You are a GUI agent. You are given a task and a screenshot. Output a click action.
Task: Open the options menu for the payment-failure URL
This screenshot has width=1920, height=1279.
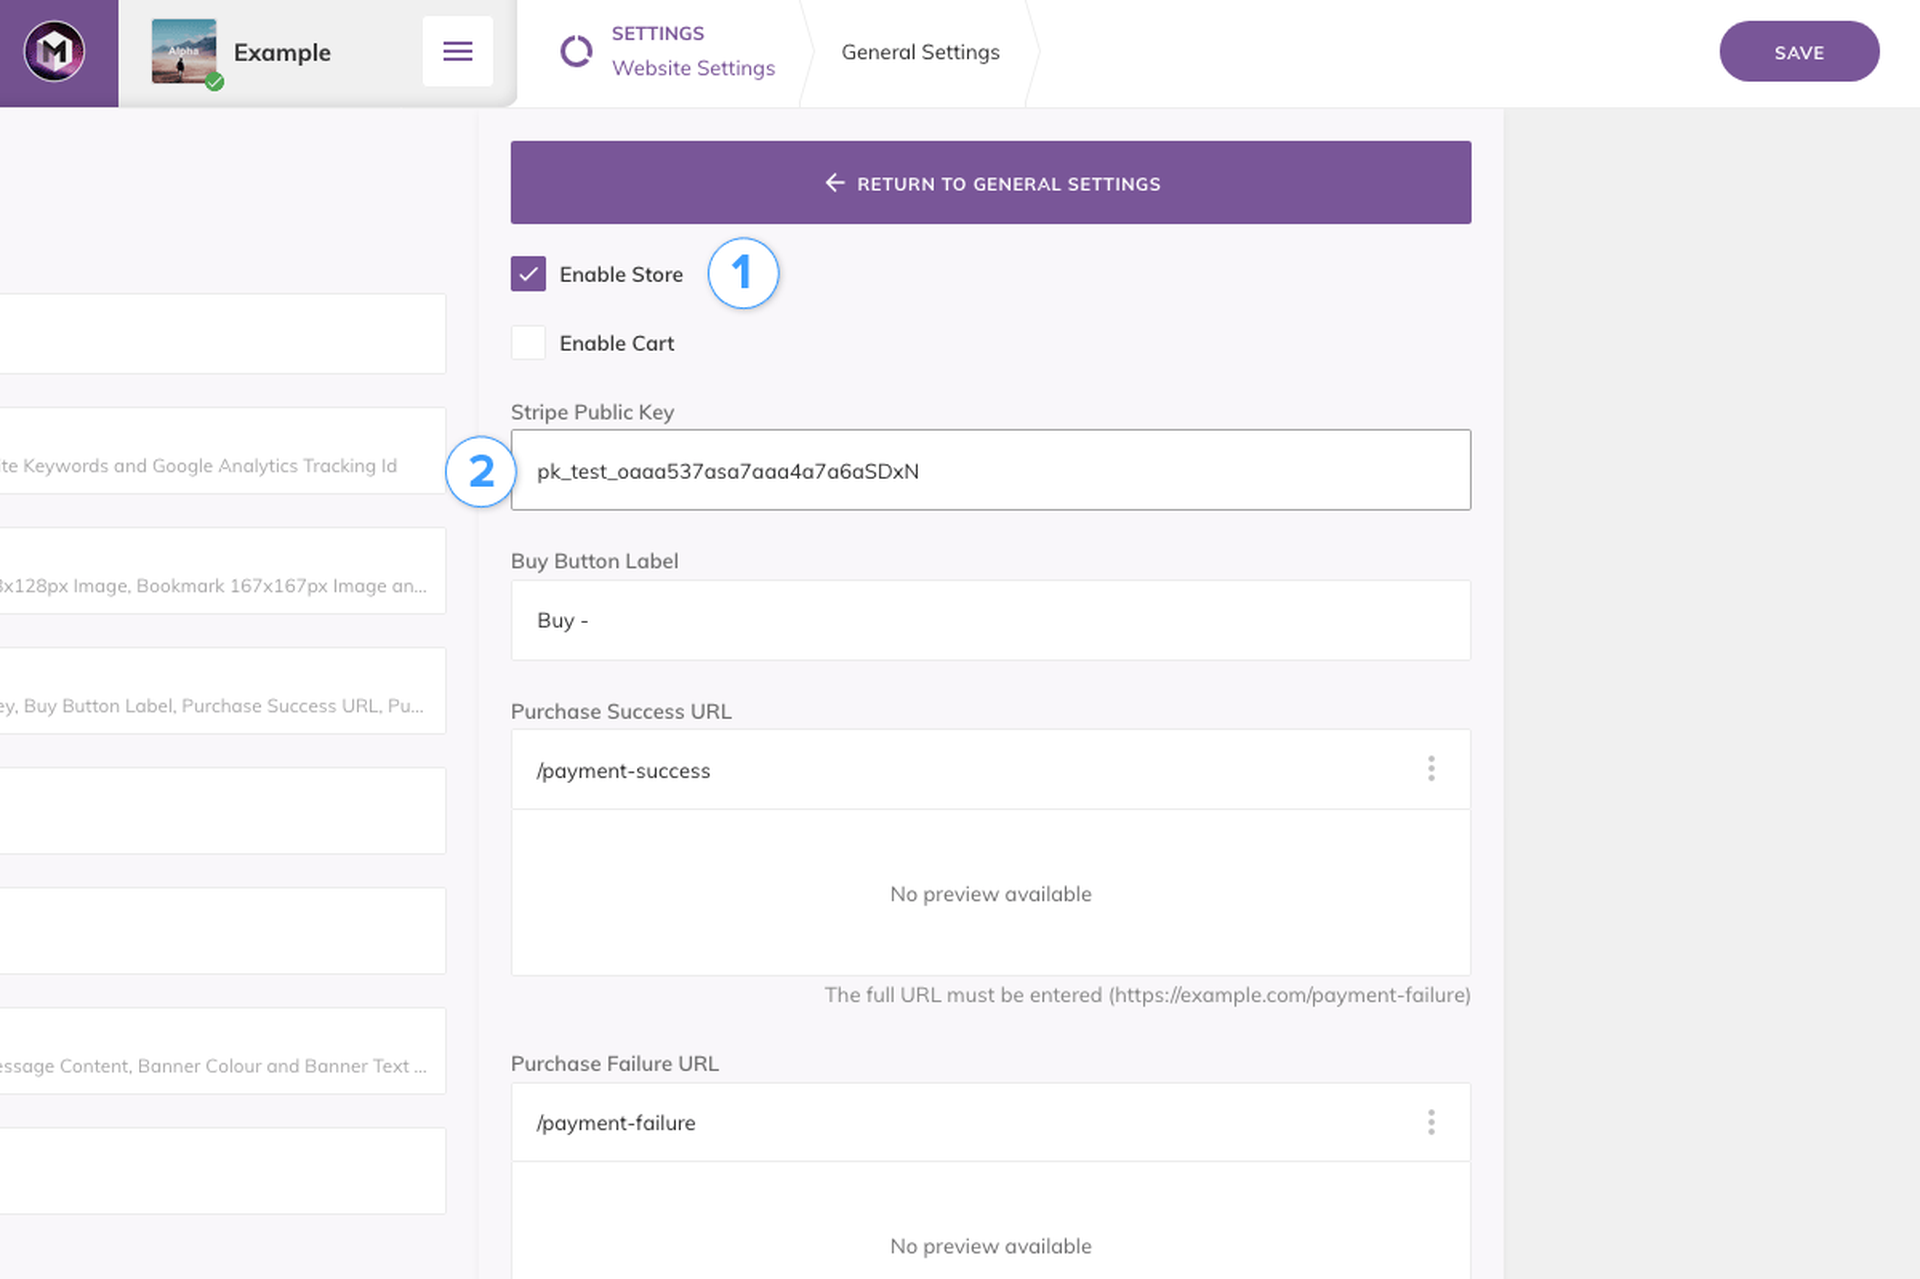(x=1431, y=1122)
